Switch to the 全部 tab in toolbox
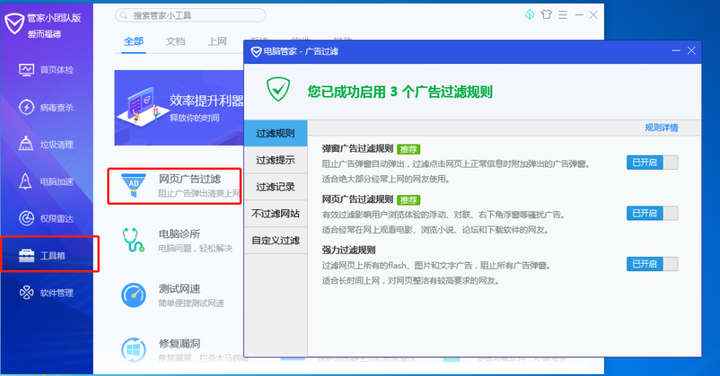 tap(134, 41)
